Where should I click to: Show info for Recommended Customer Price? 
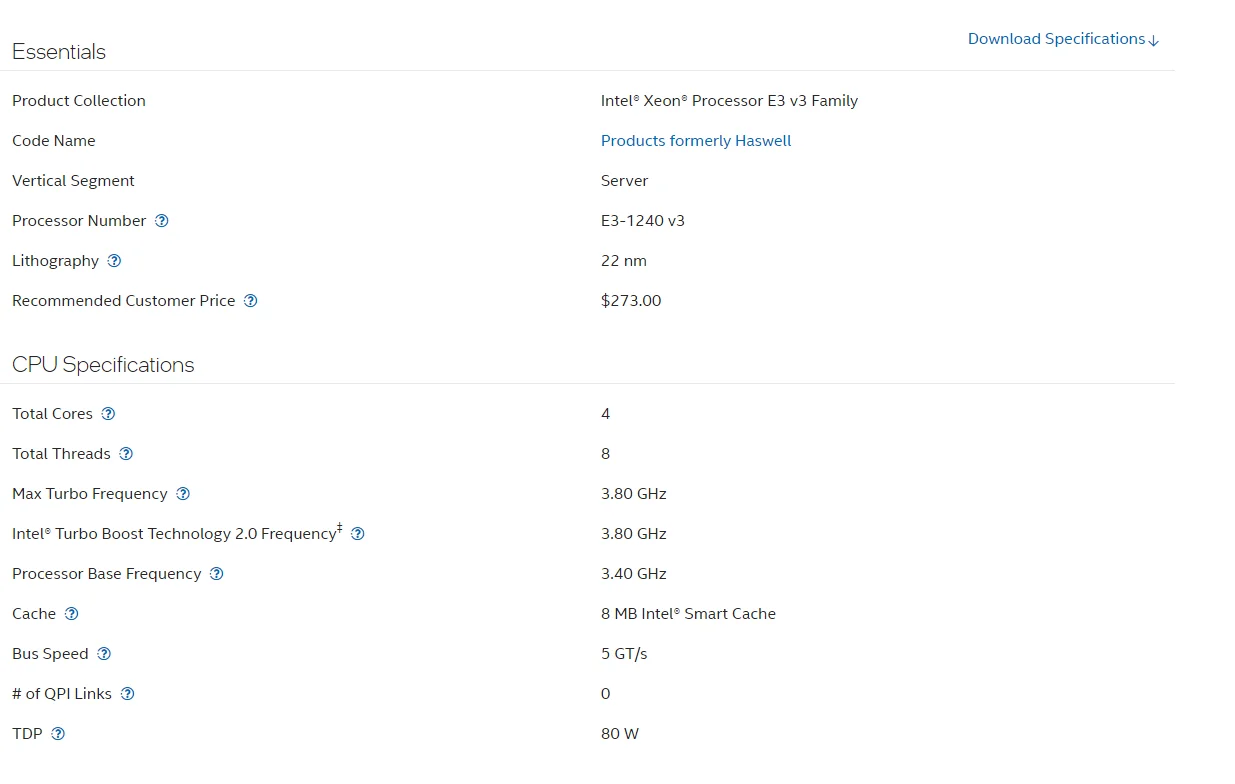point(251,301)
